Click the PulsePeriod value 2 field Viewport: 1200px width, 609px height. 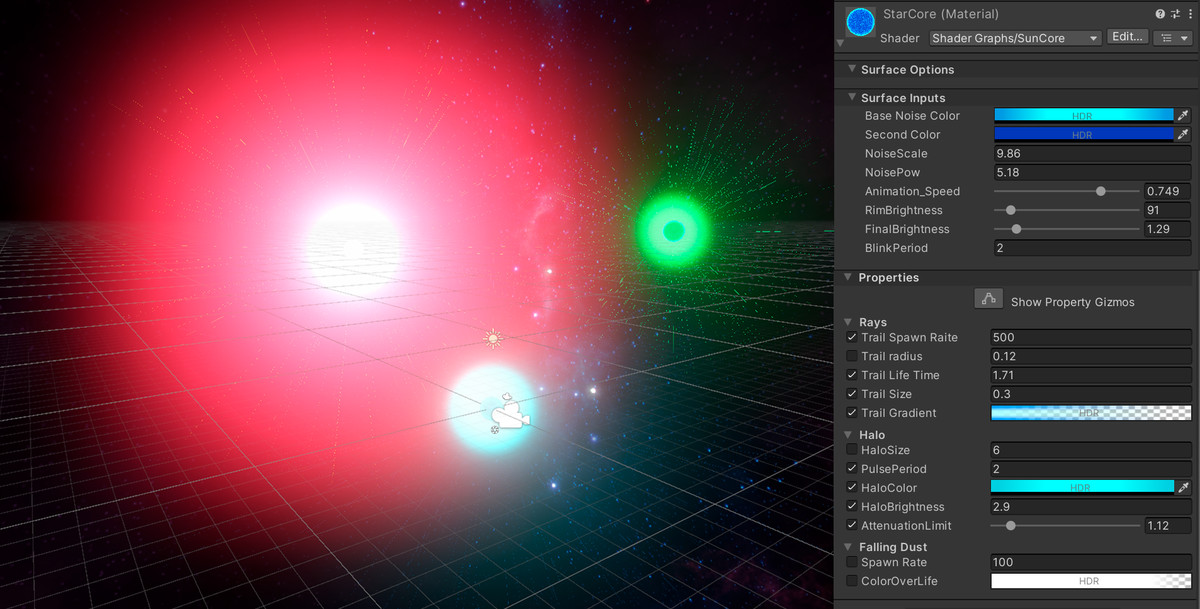click(1091, 469)
